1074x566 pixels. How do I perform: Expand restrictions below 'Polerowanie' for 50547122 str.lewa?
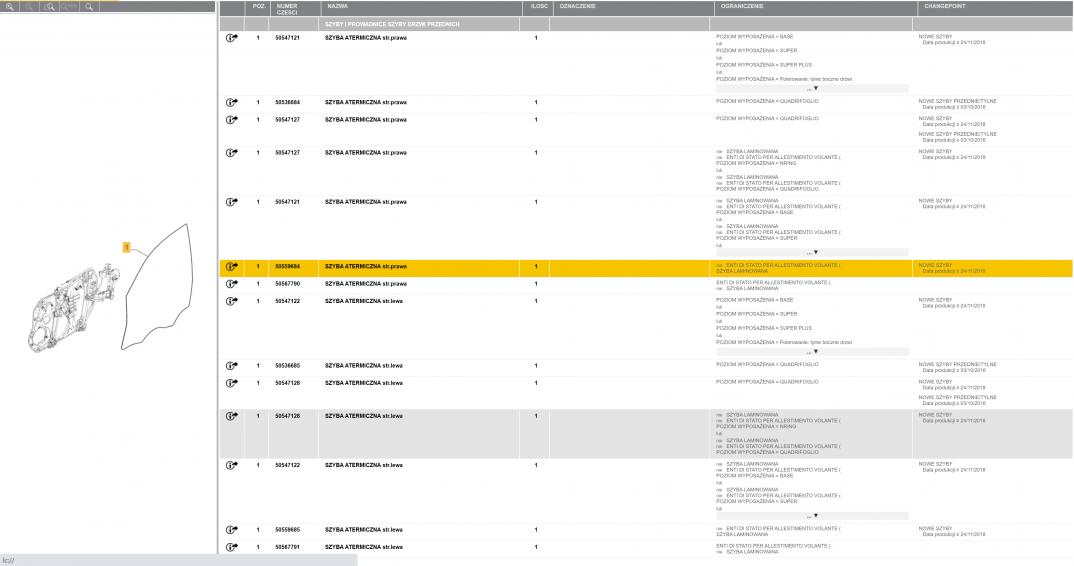pos(812,352)
